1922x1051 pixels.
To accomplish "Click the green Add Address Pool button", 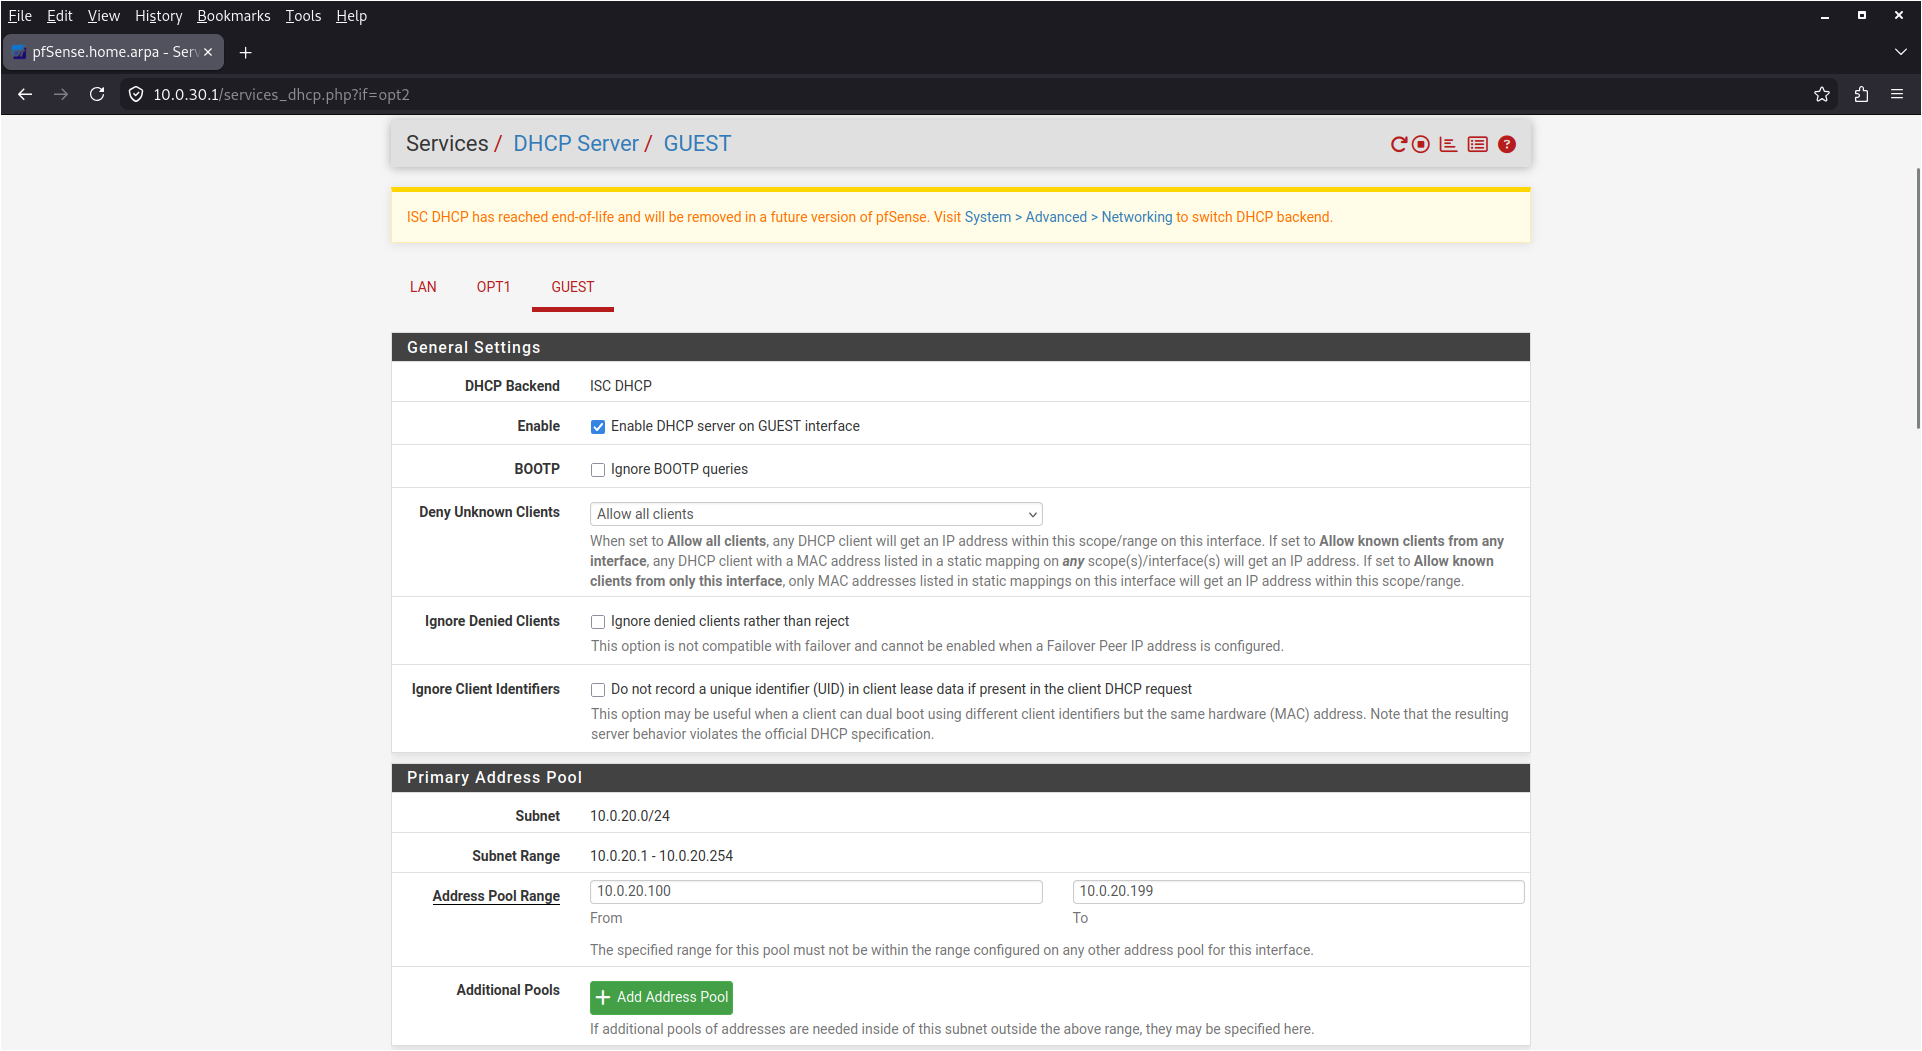I will (x=661, y=997).
